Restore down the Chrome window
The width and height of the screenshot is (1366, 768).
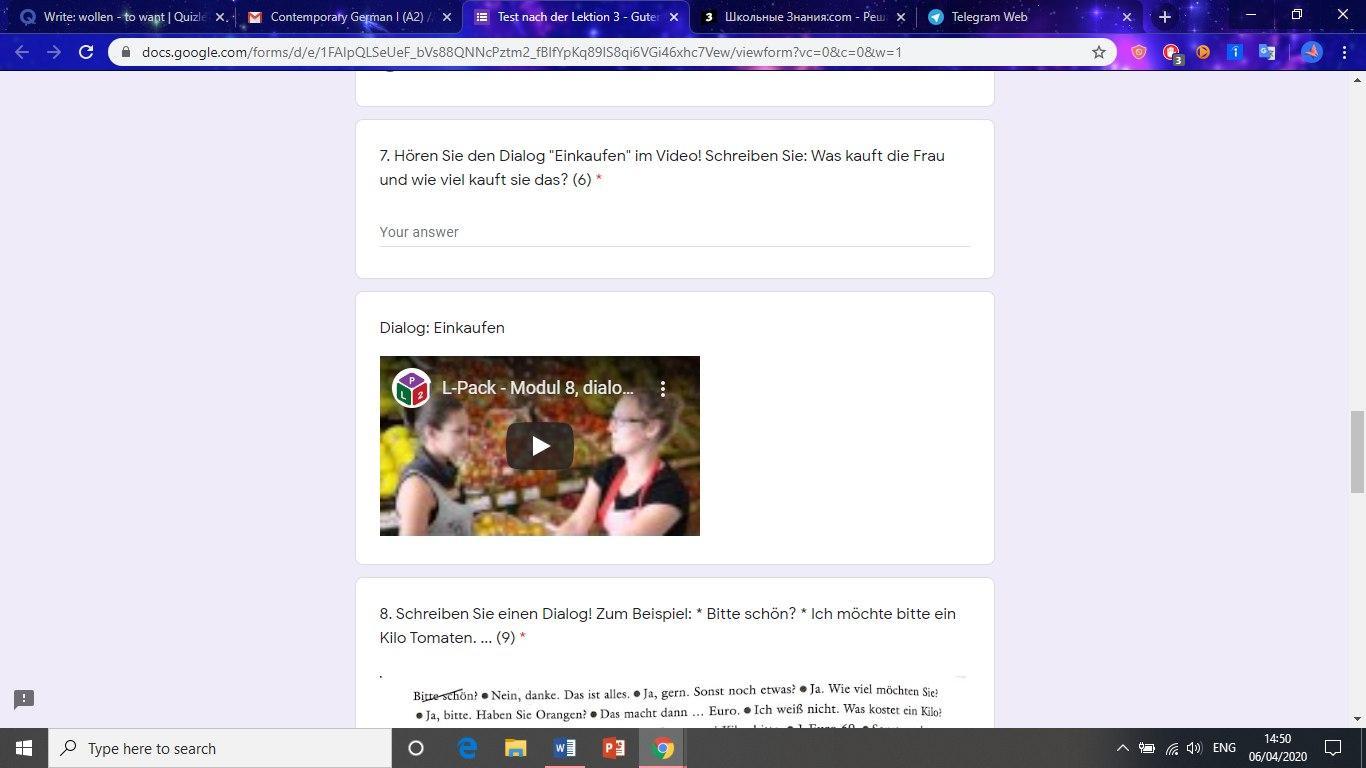pos(1297,15)
